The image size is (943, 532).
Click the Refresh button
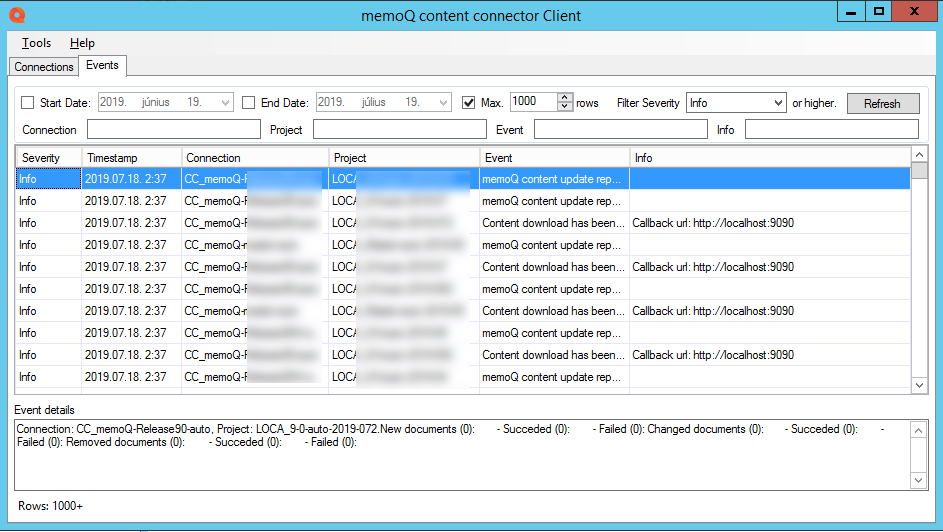883,103
